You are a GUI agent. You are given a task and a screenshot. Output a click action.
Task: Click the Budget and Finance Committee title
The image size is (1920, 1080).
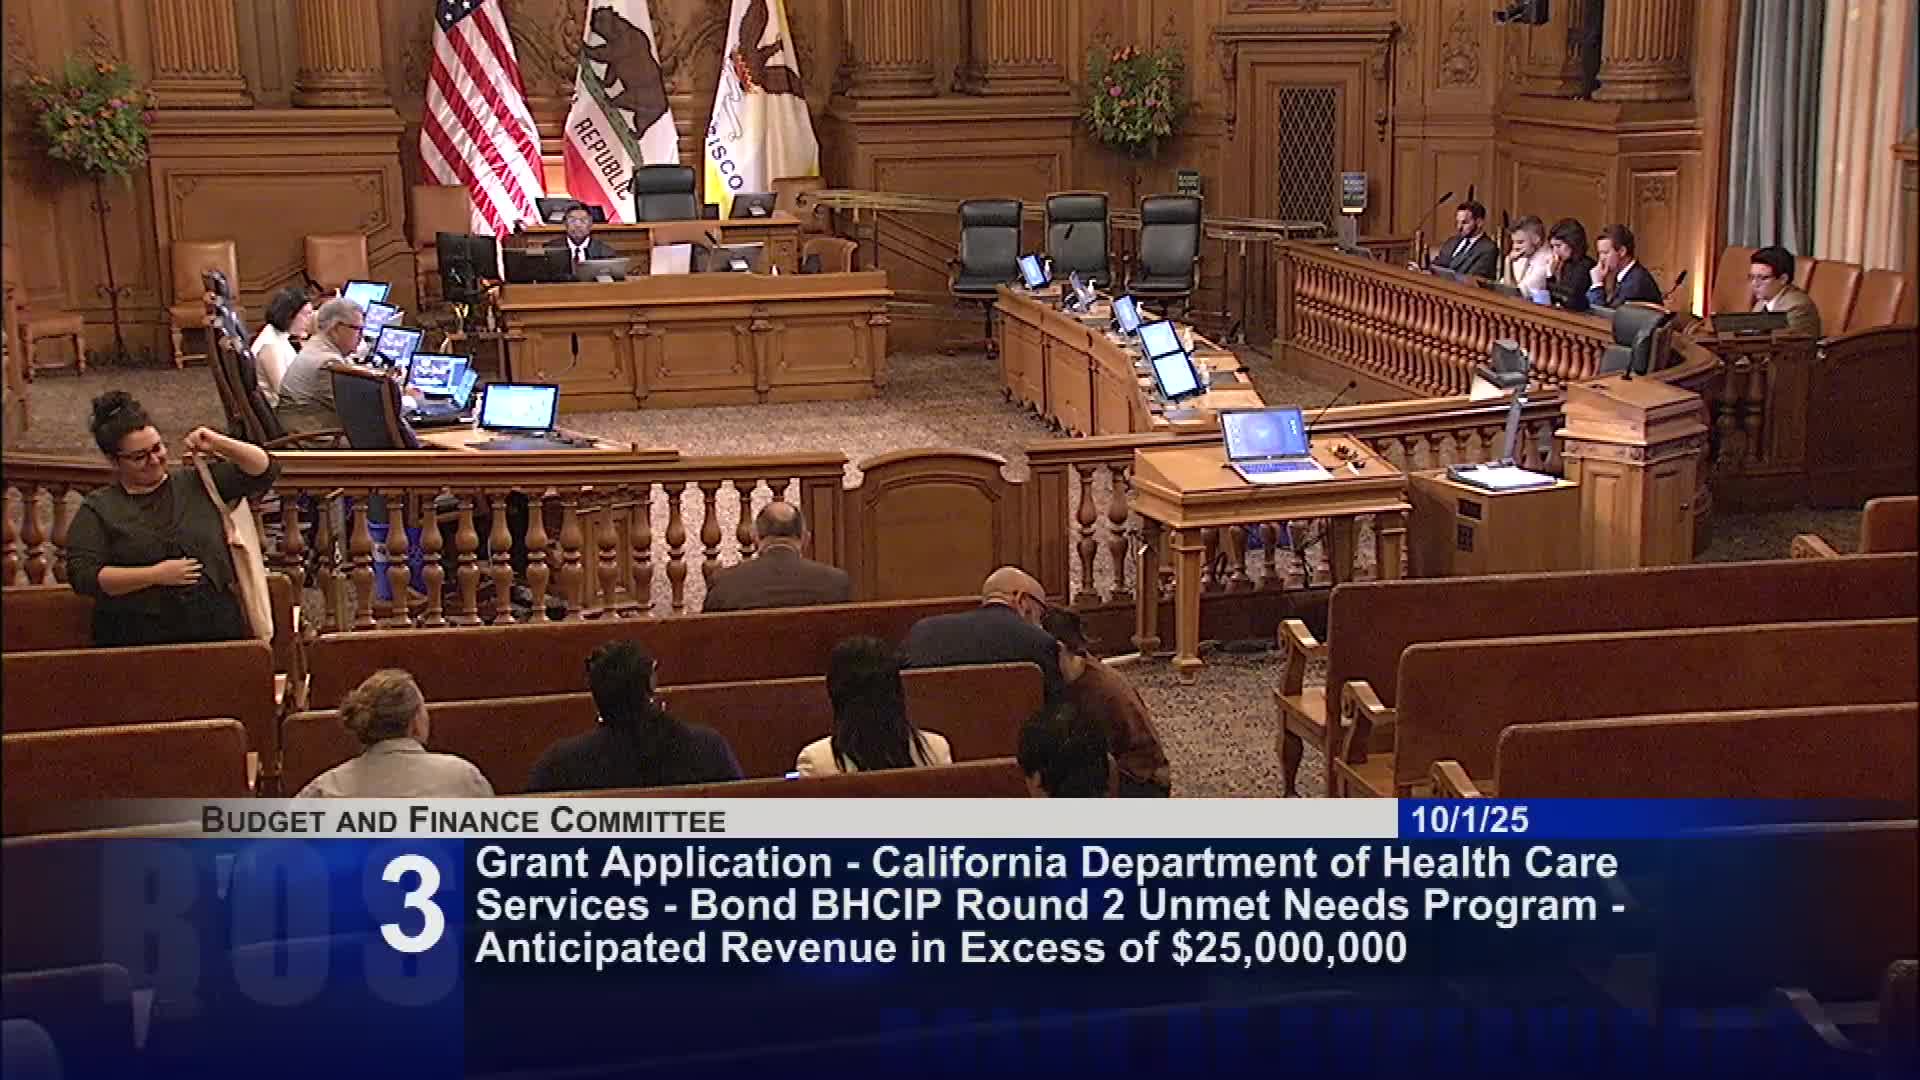coord(463,821)
